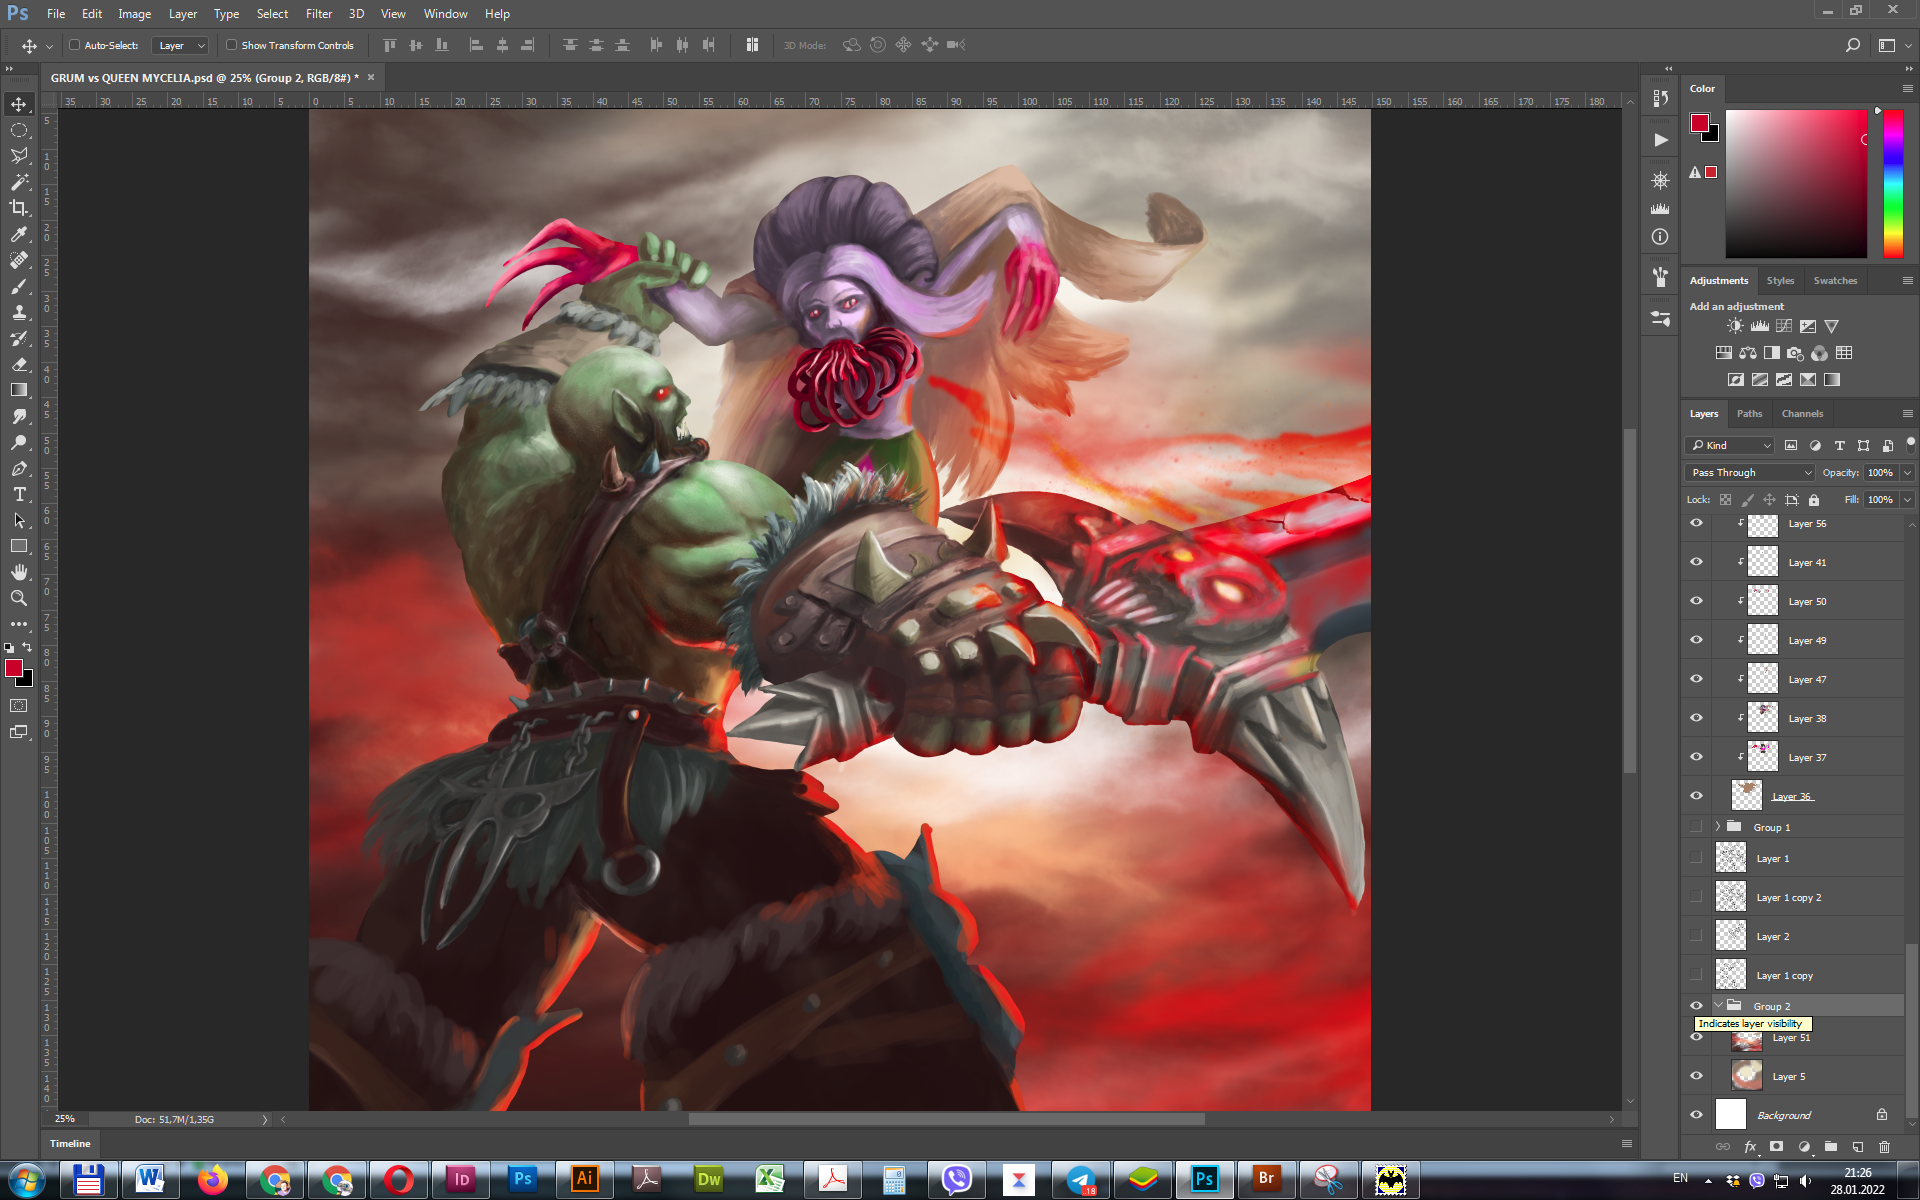
Task: Open the Filter menu
Action: pyautogui.click(x=319, y=14)
